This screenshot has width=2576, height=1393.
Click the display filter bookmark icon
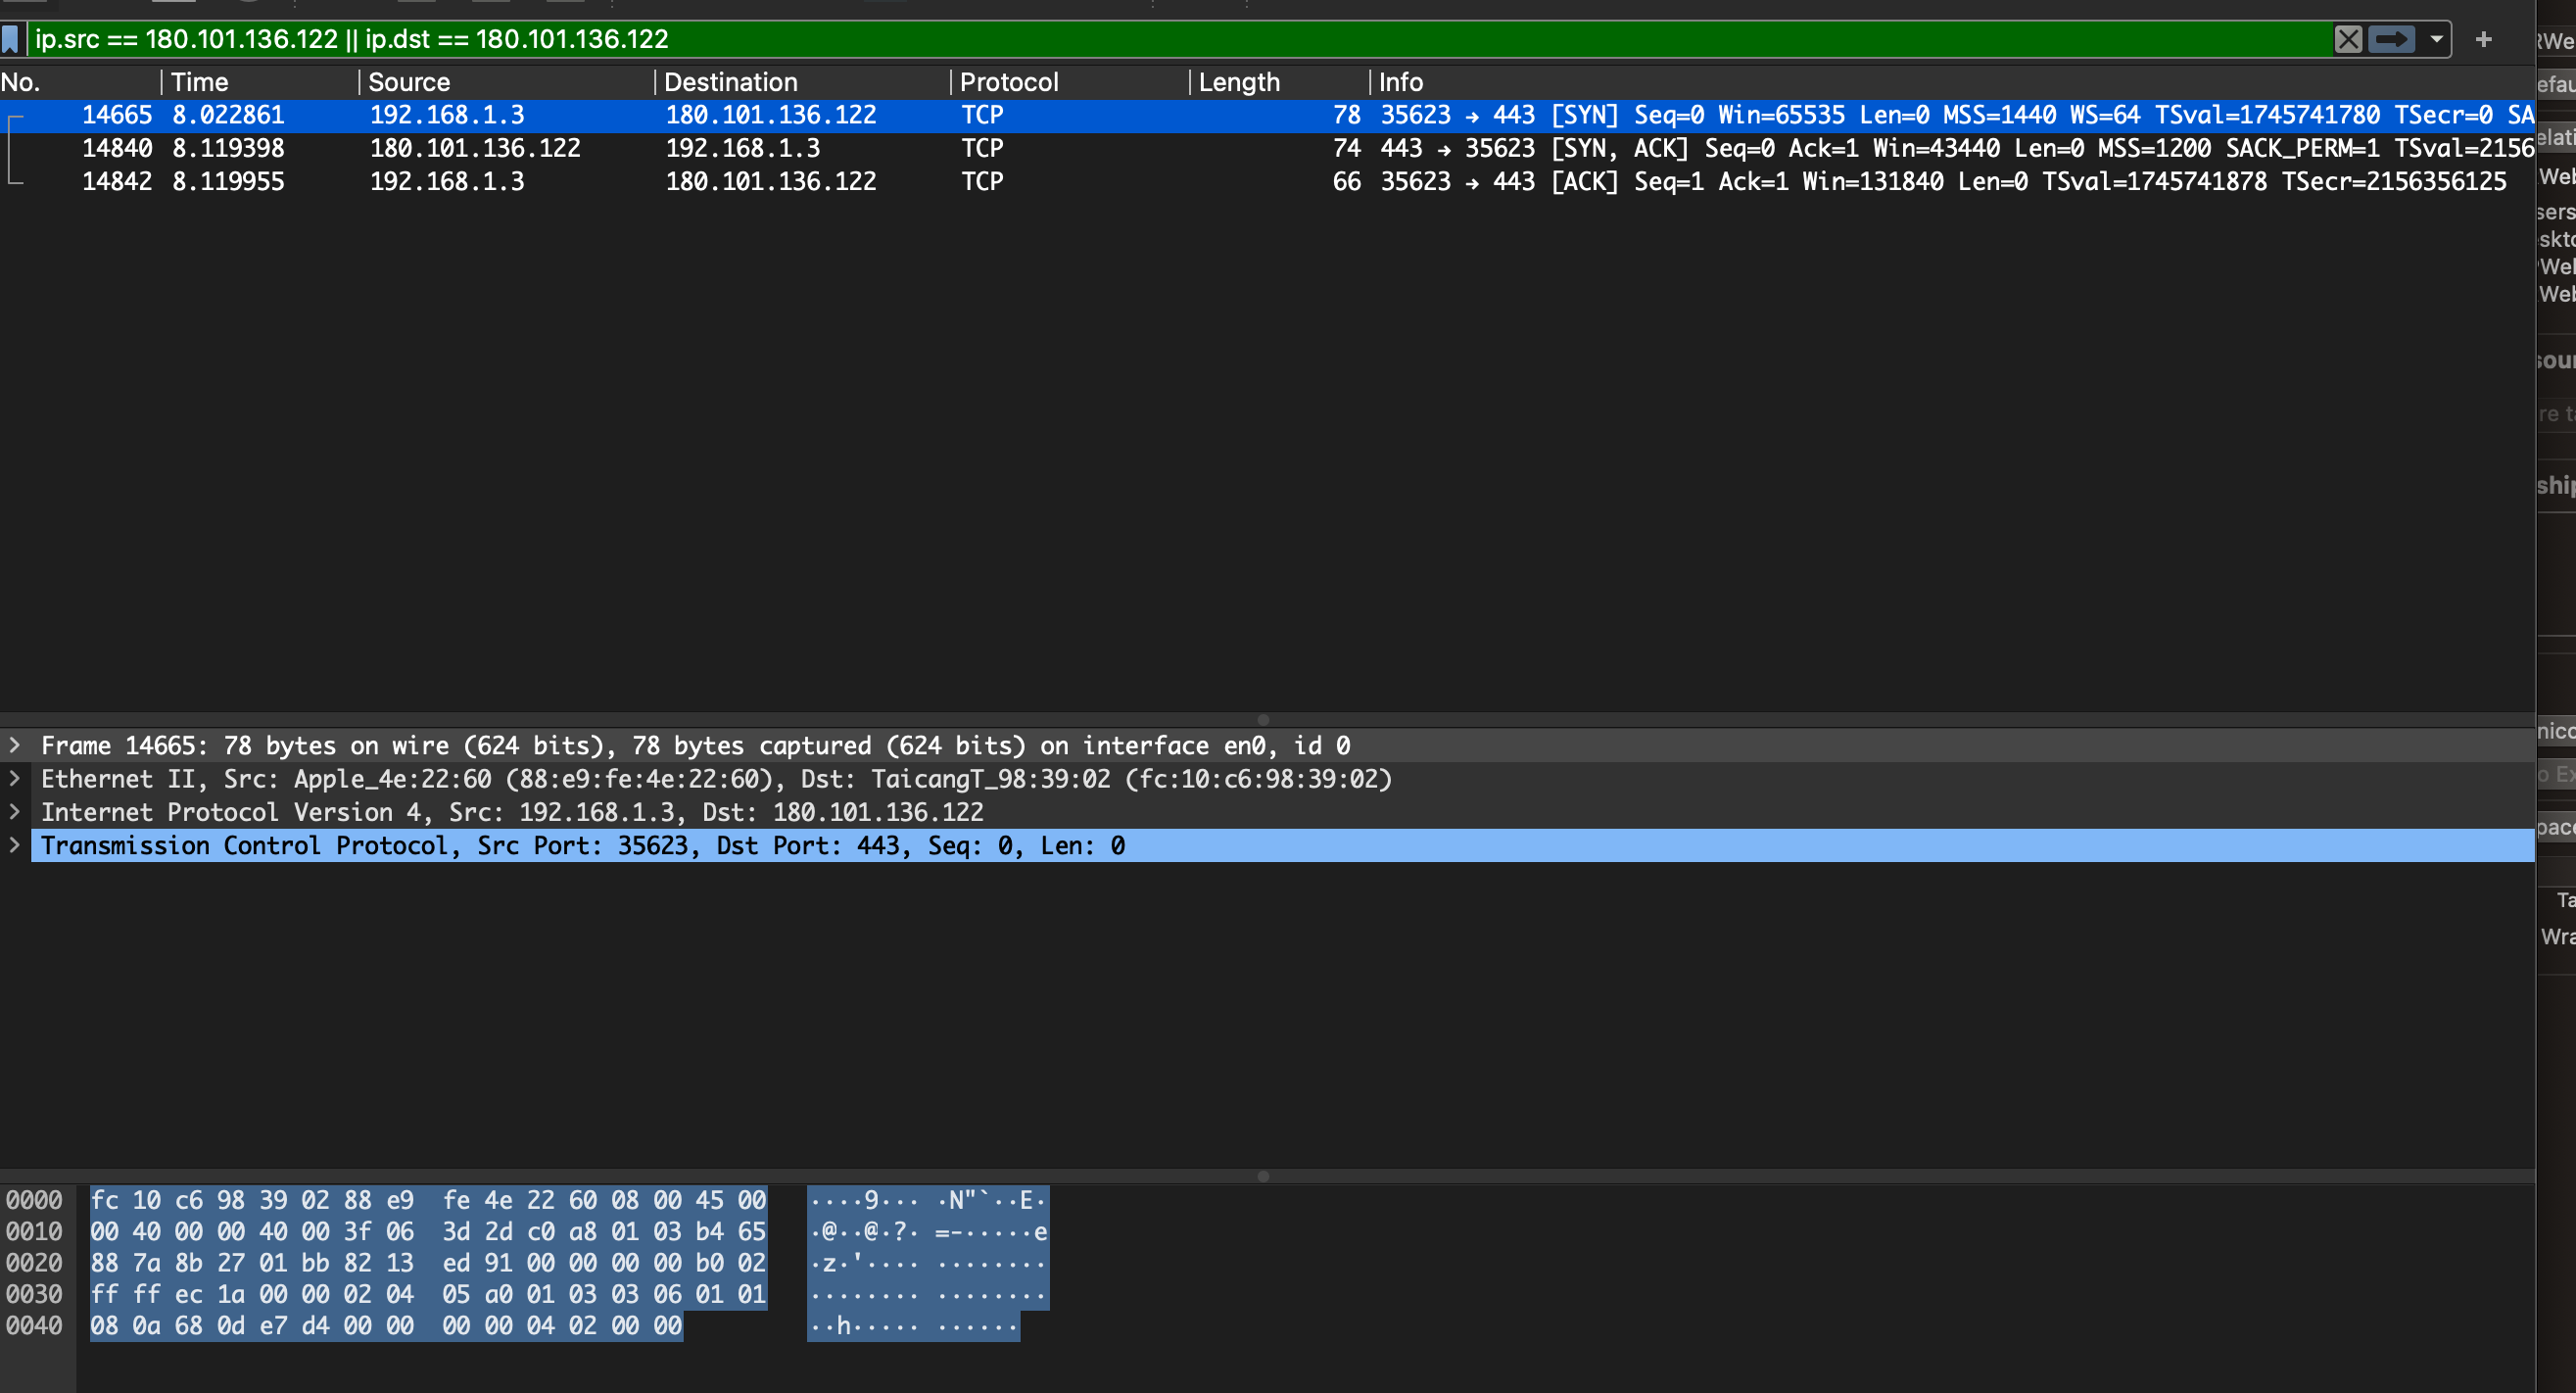coord(11,39)
